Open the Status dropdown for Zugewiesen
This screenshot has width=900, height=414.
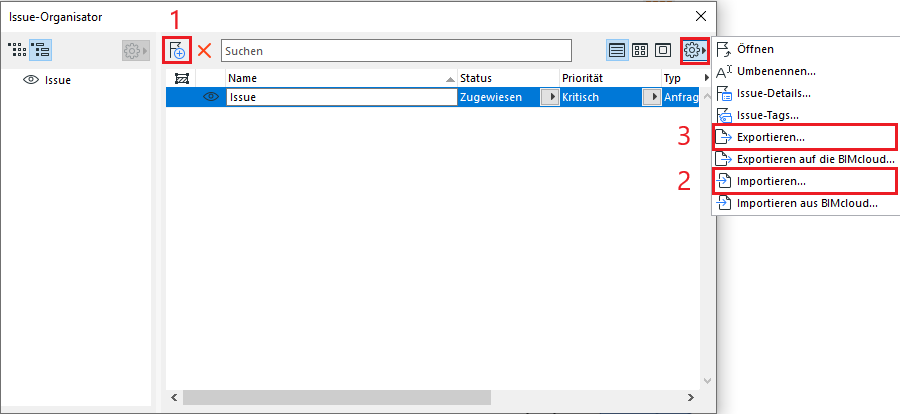[549, 97]
